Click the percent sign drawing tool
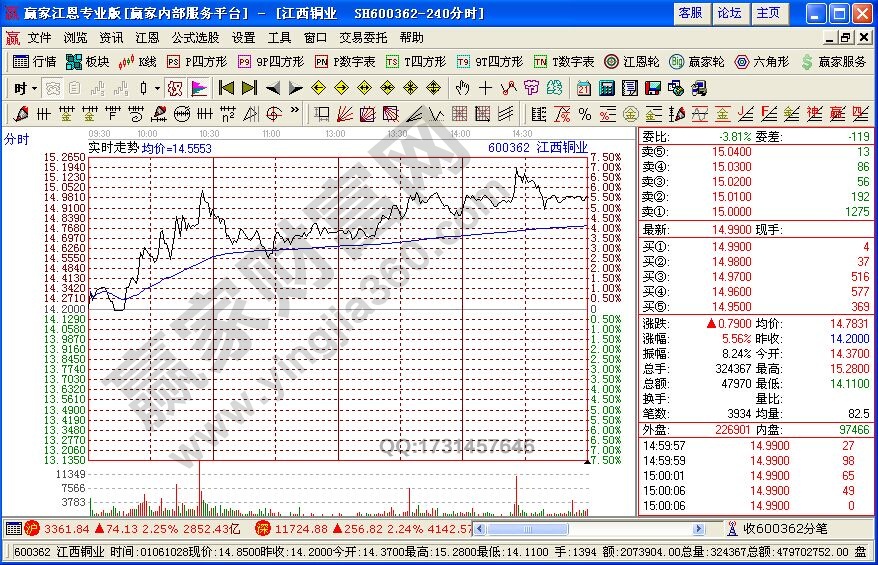The height and width of the screenshot is (565, 878). [x=584, y=113]
